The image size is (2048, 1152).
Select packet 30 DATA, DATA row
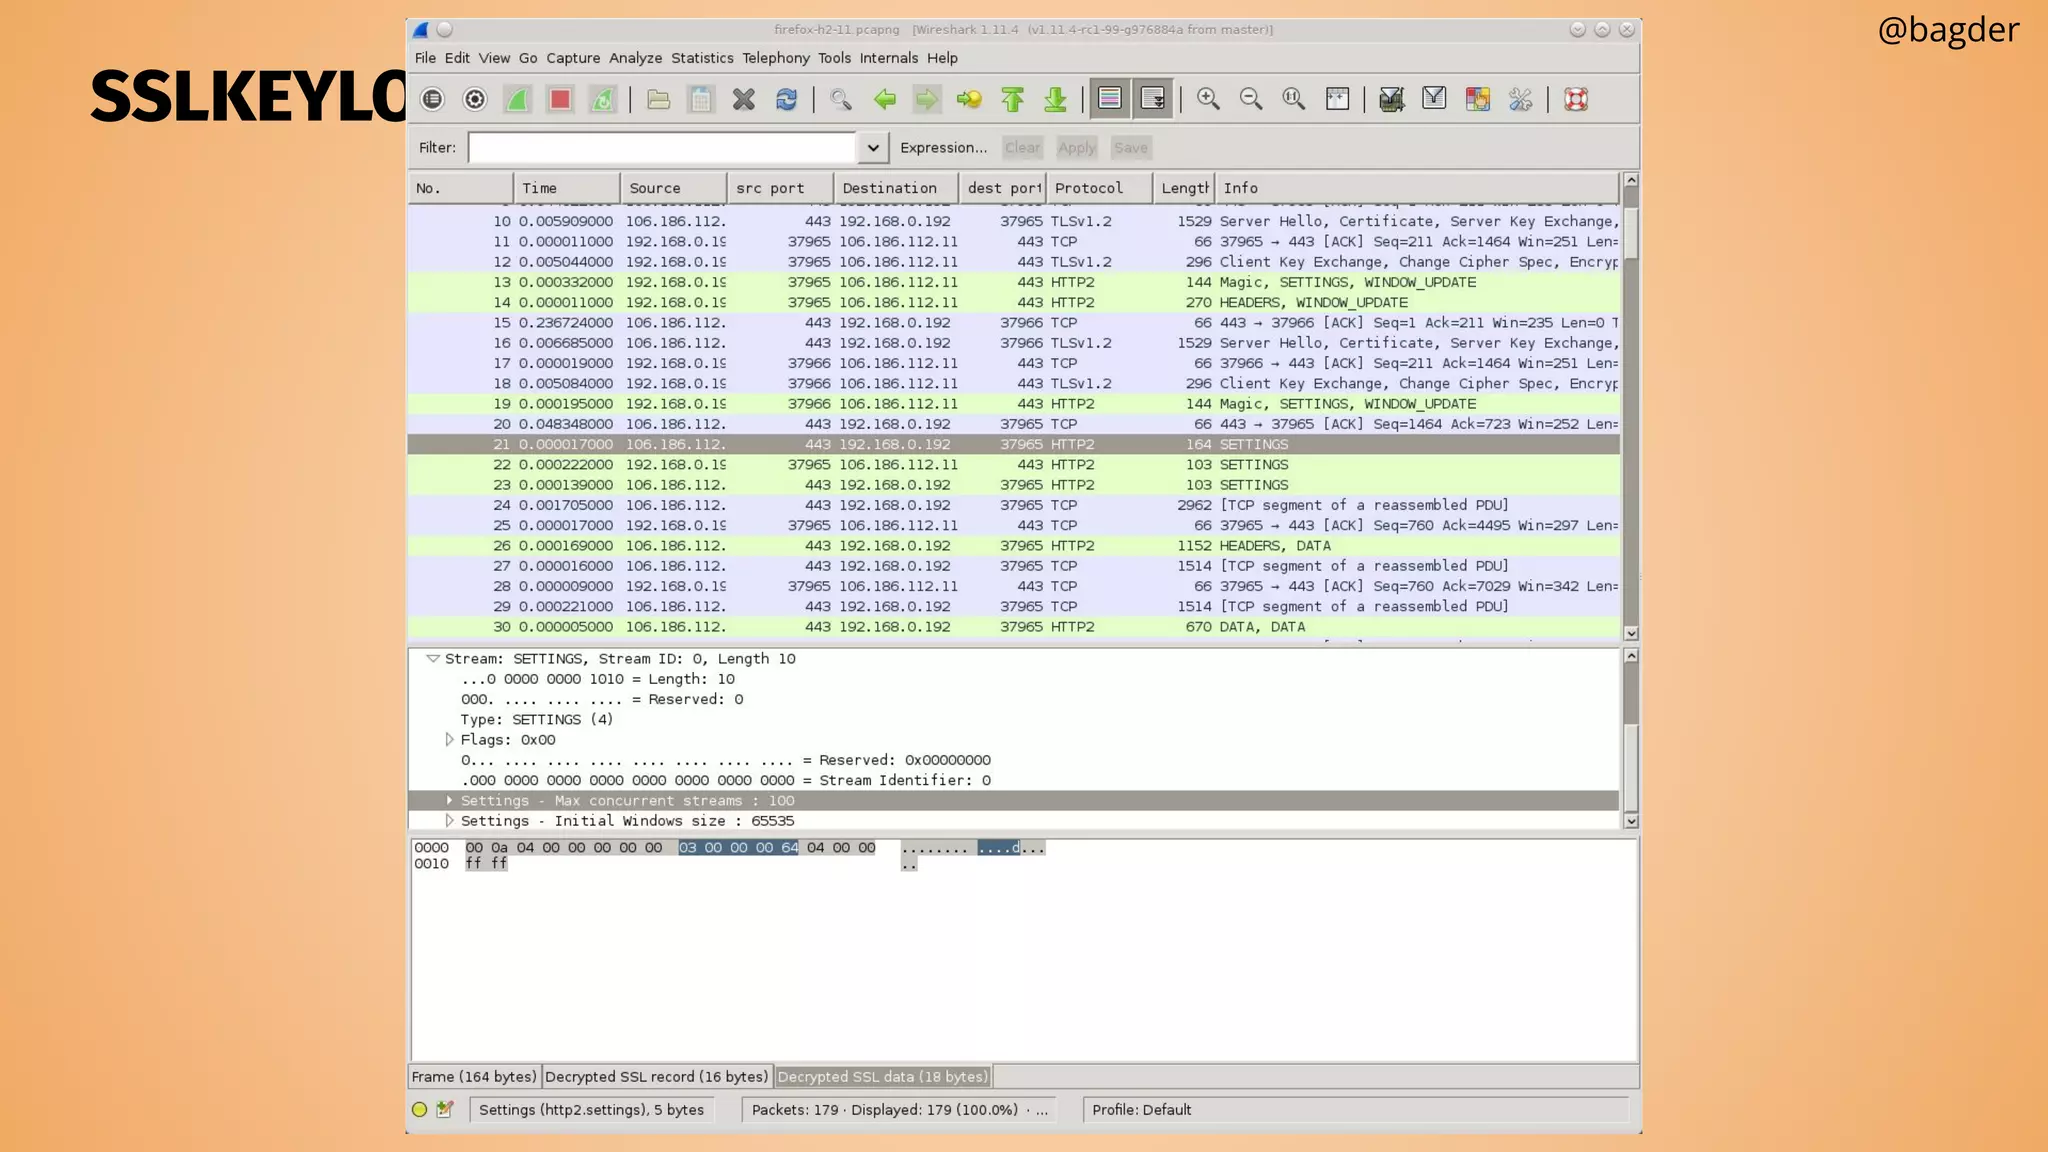coord(1014,626)
